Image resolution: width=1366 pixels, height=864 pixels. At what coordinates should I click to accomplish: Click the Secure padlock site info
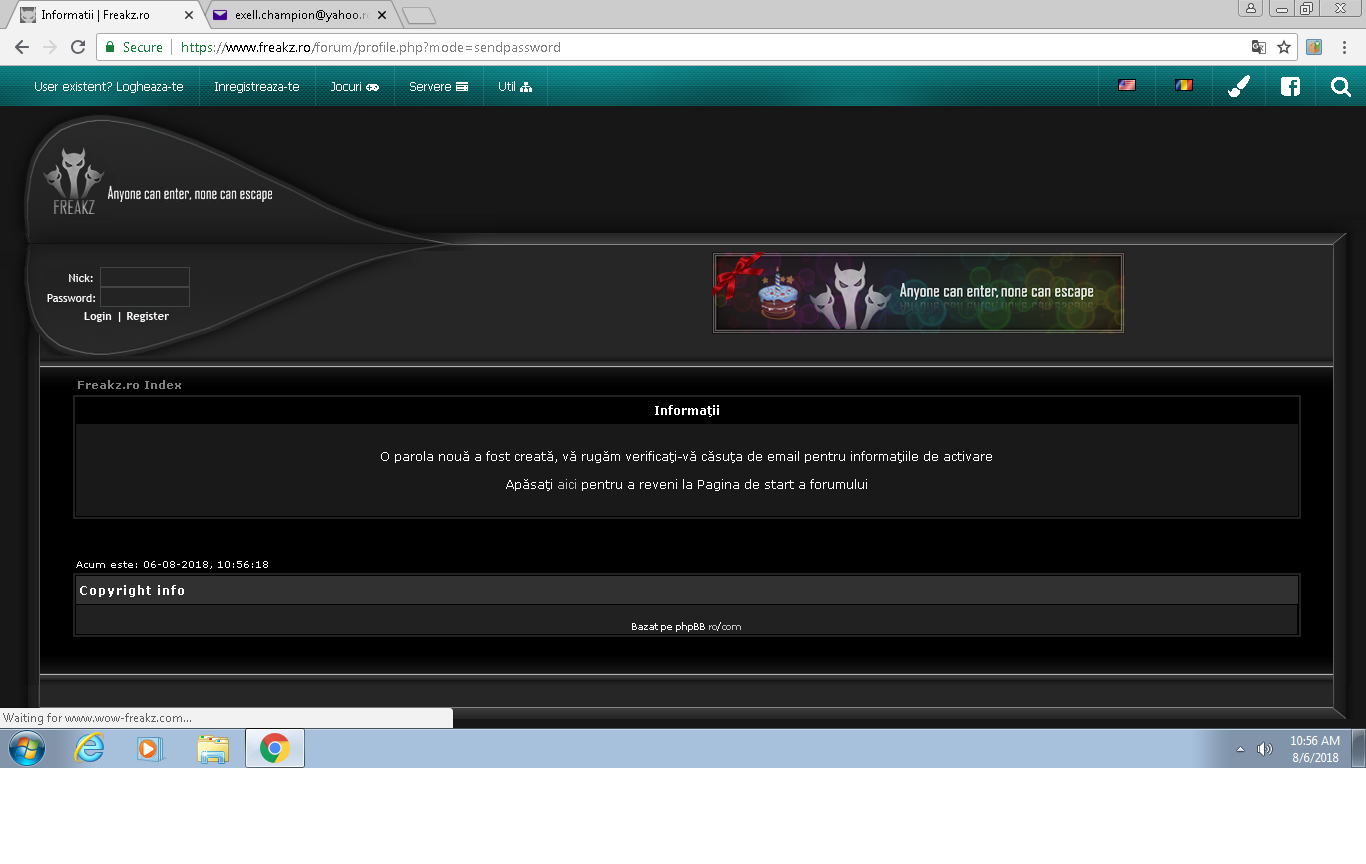[x=135, y=47]
